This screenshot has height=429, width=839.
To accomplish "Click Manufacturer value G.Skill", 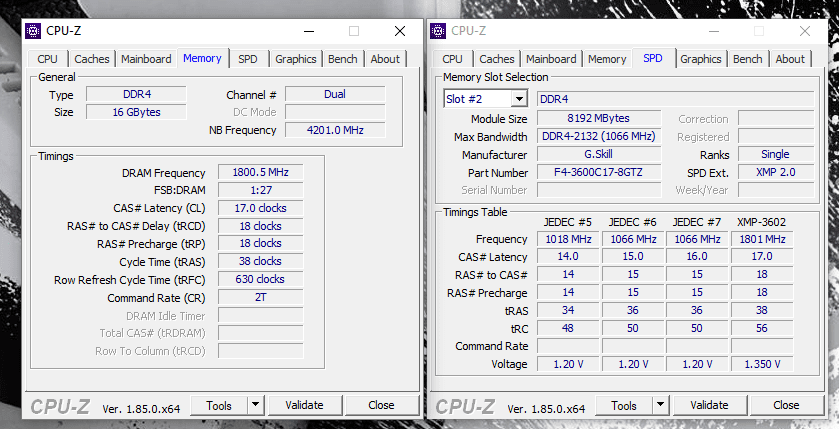I will coord(599,154).
